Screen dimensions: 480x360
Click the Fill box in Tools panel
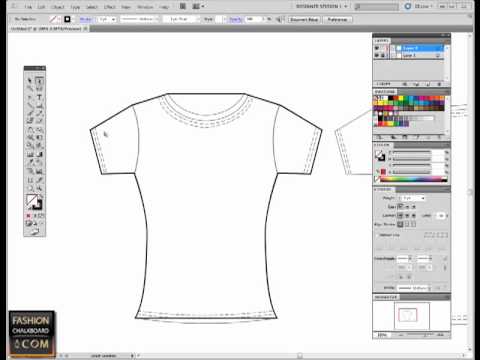(x=31, y=200)
